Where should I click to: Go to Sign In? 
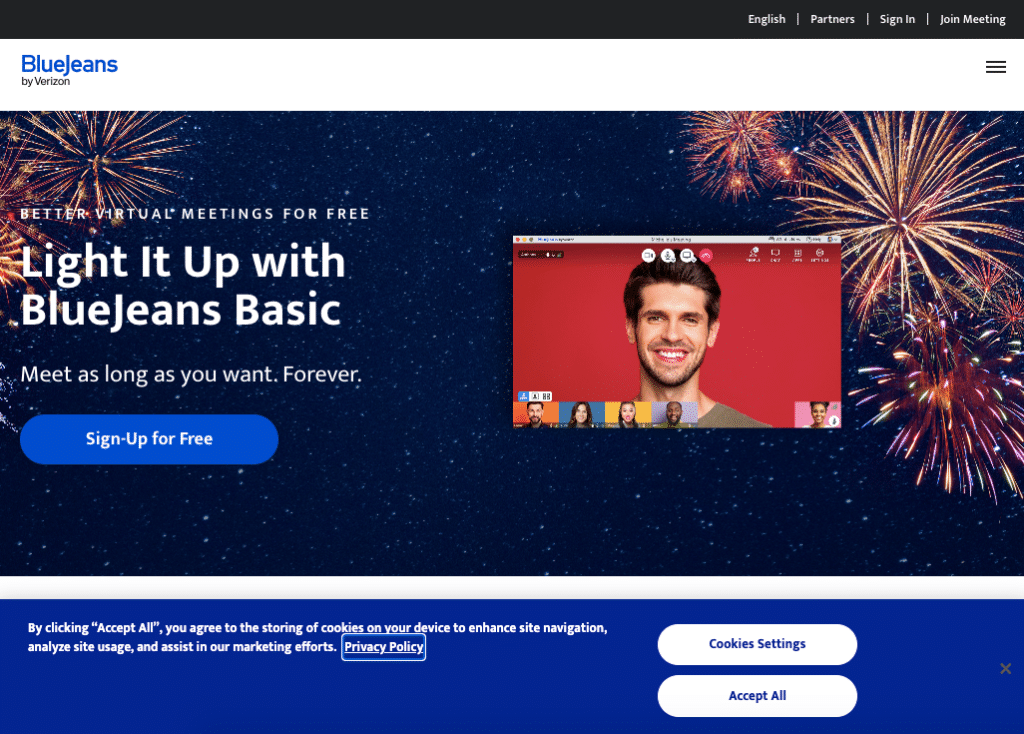point(897,19)
